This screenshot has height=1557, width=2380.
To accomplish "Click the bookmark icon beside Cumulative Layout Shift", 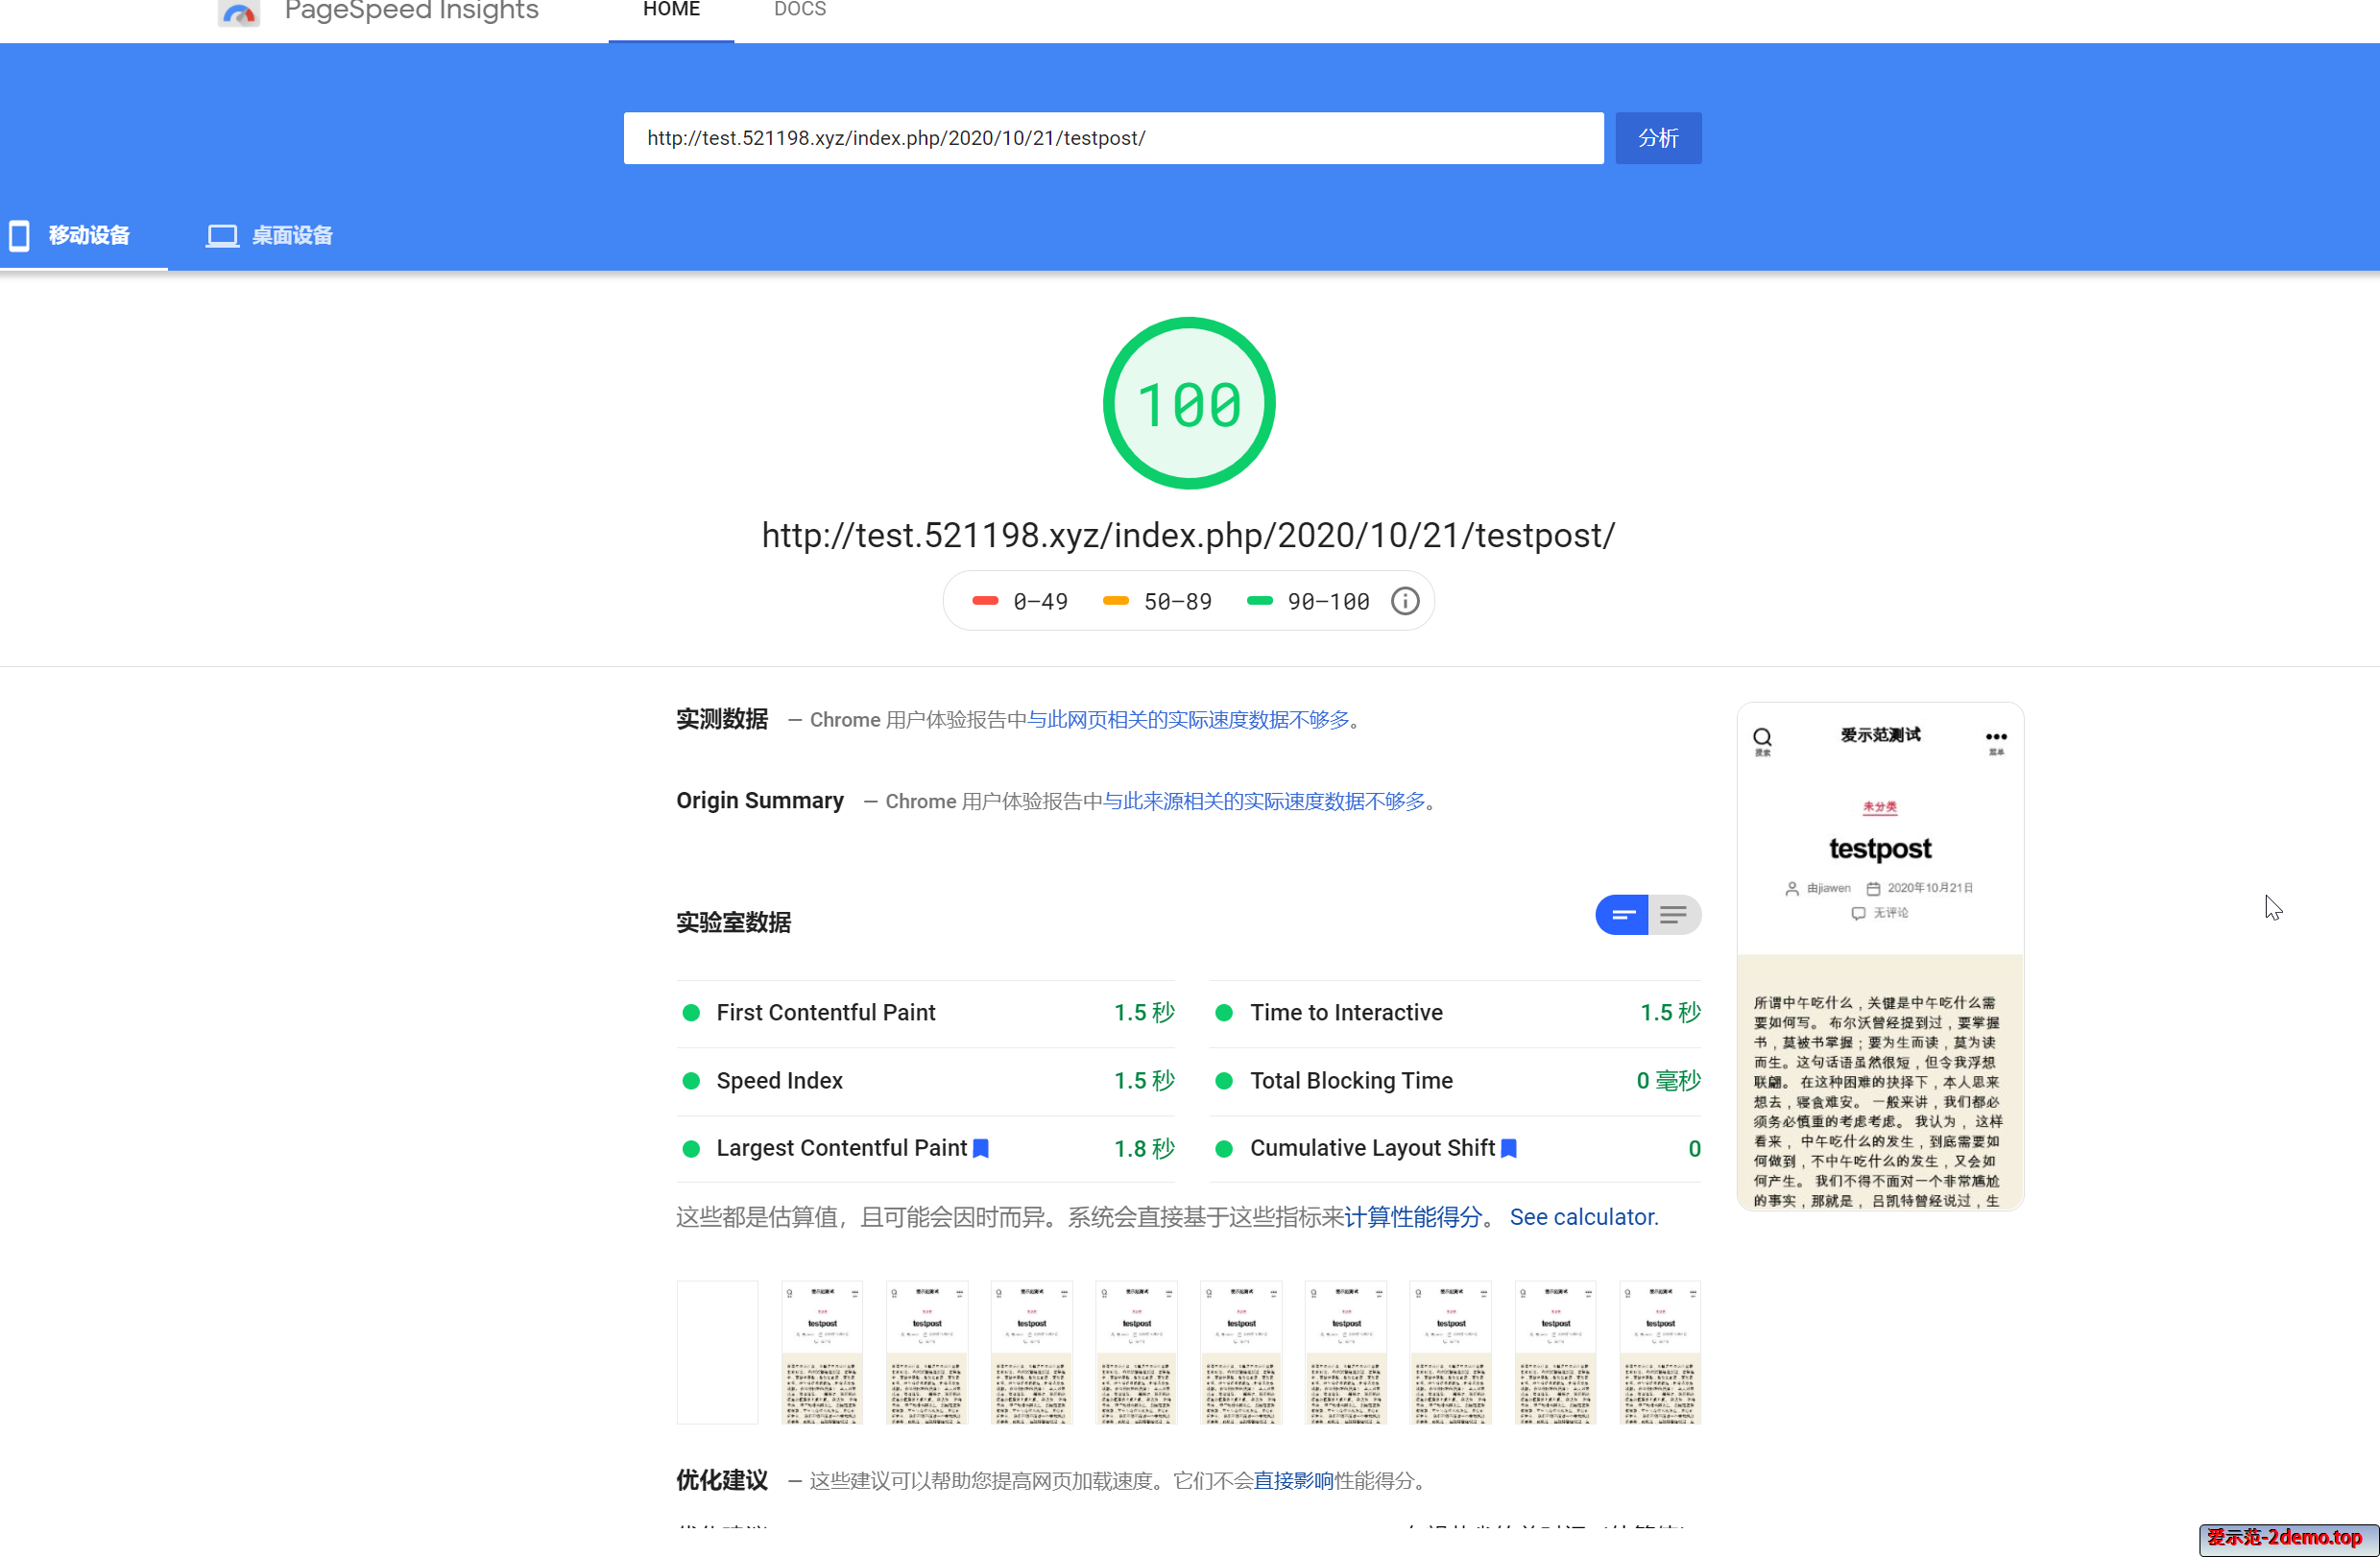I will [1509, 1148].
